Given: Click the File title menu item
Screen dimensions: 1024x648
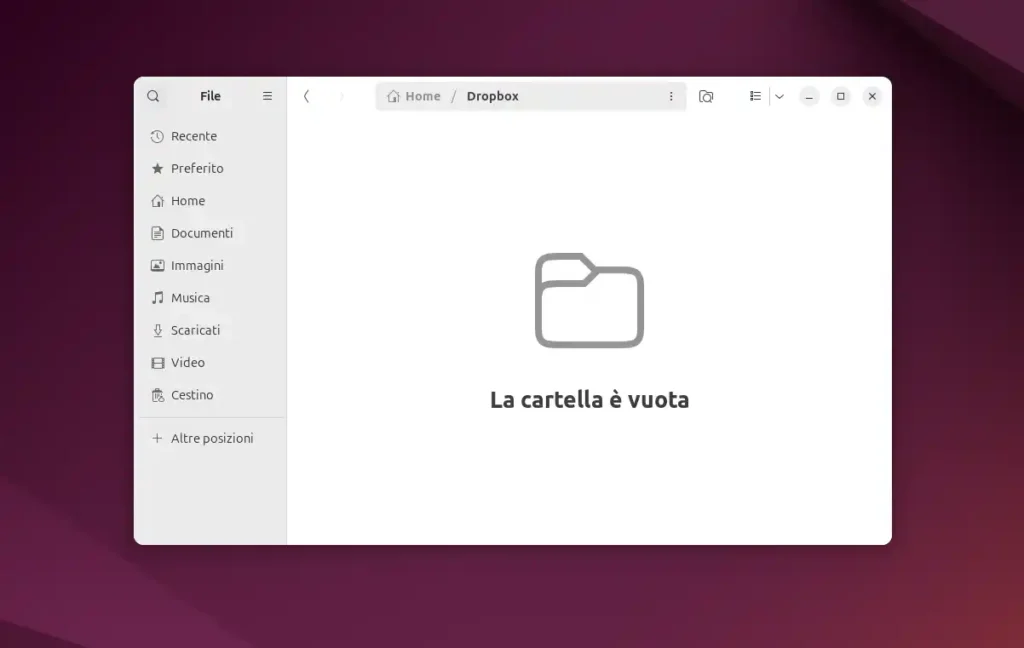Looking at the screenshot, I should point(210,96).
